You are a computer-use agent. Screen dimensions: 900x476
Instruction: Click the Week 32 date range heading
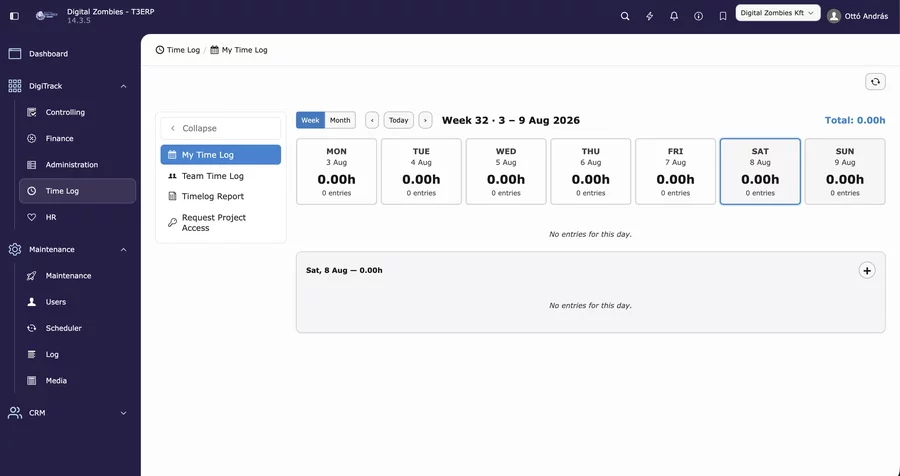click(510, 120)
